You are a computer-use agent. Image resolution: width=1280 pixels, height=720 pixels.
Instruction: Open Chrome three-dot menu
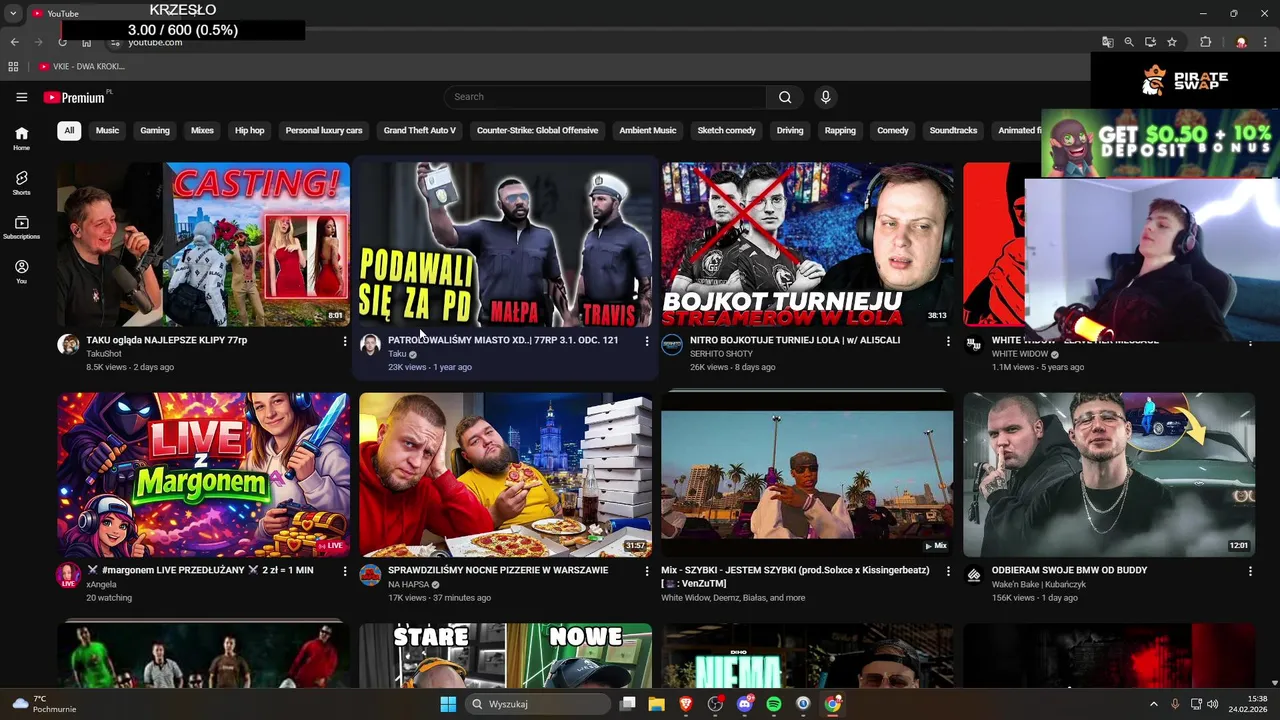coord(1267,42)
